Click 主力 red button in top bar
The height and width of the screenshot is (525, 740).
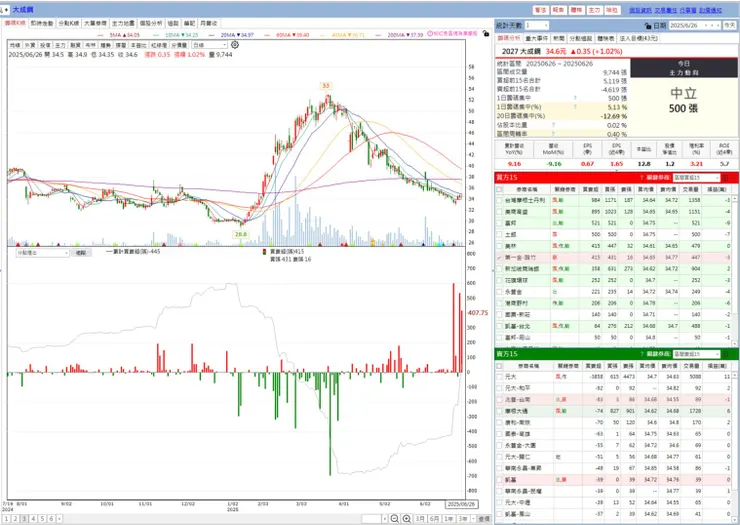[x=594, y=10]
